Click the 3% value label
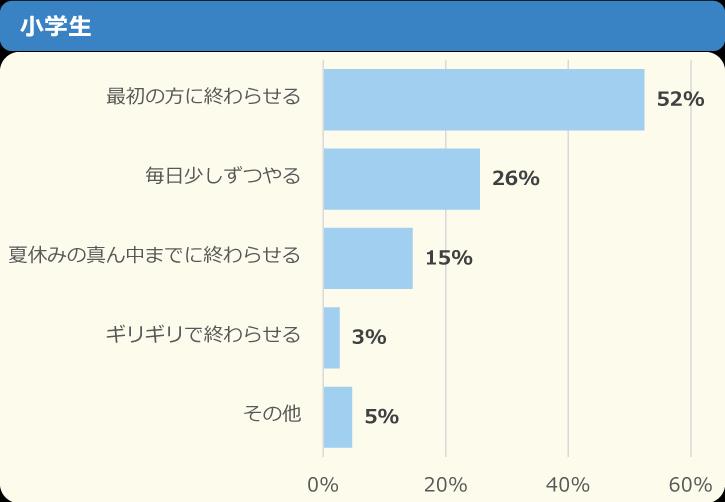The height and width of the screenshot is (502, 725). 369,337
